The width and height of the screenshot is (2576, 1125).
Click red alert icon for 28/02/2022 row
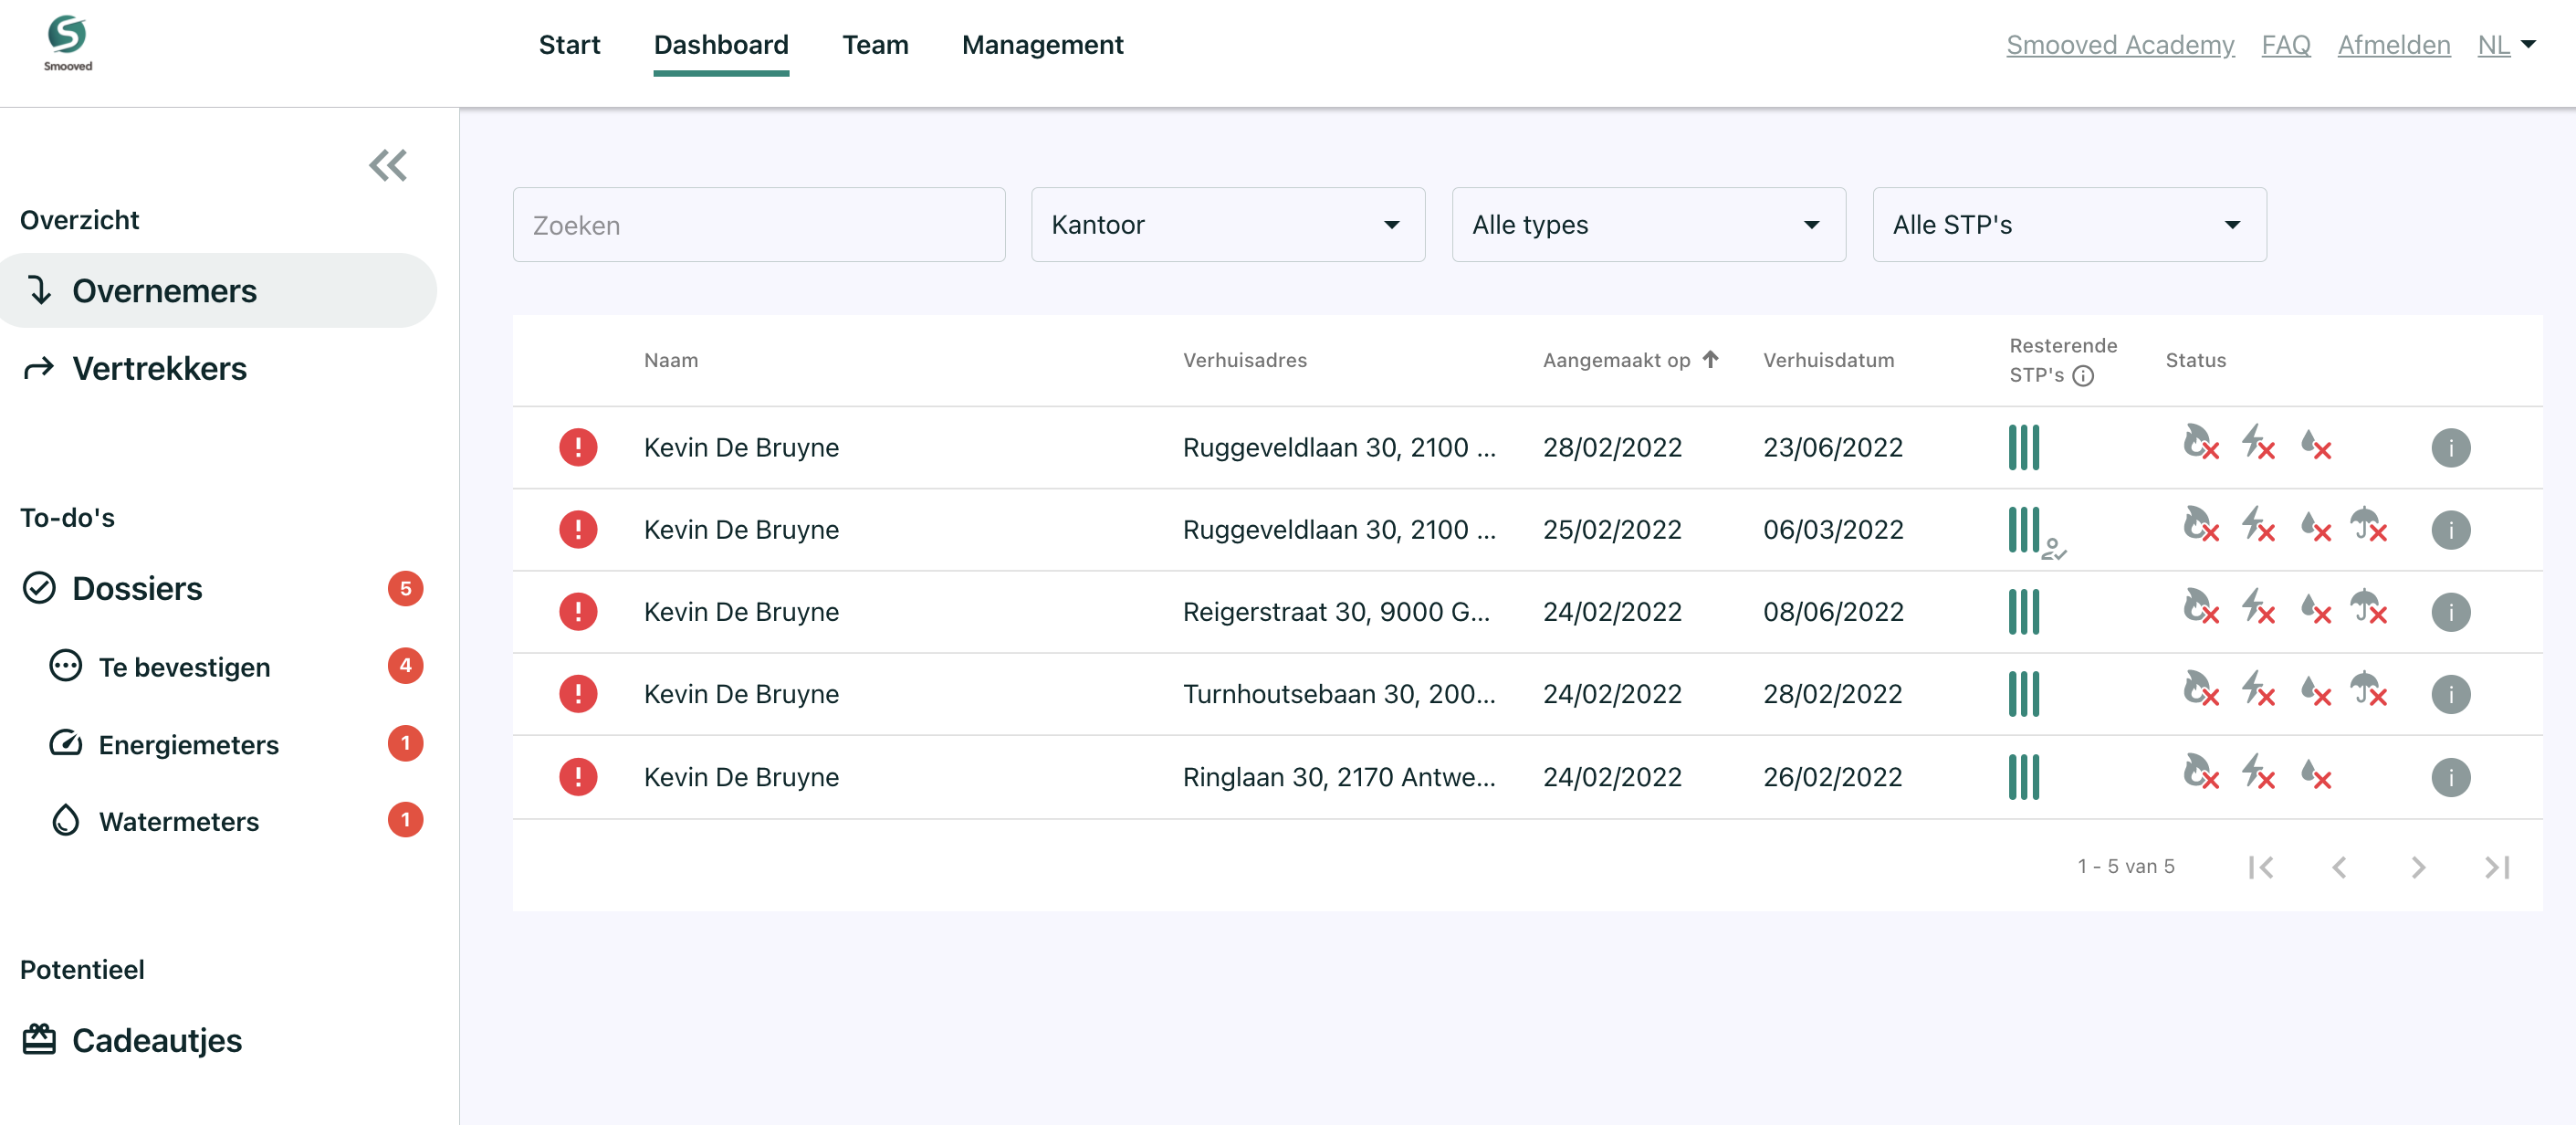pos(578,447)
